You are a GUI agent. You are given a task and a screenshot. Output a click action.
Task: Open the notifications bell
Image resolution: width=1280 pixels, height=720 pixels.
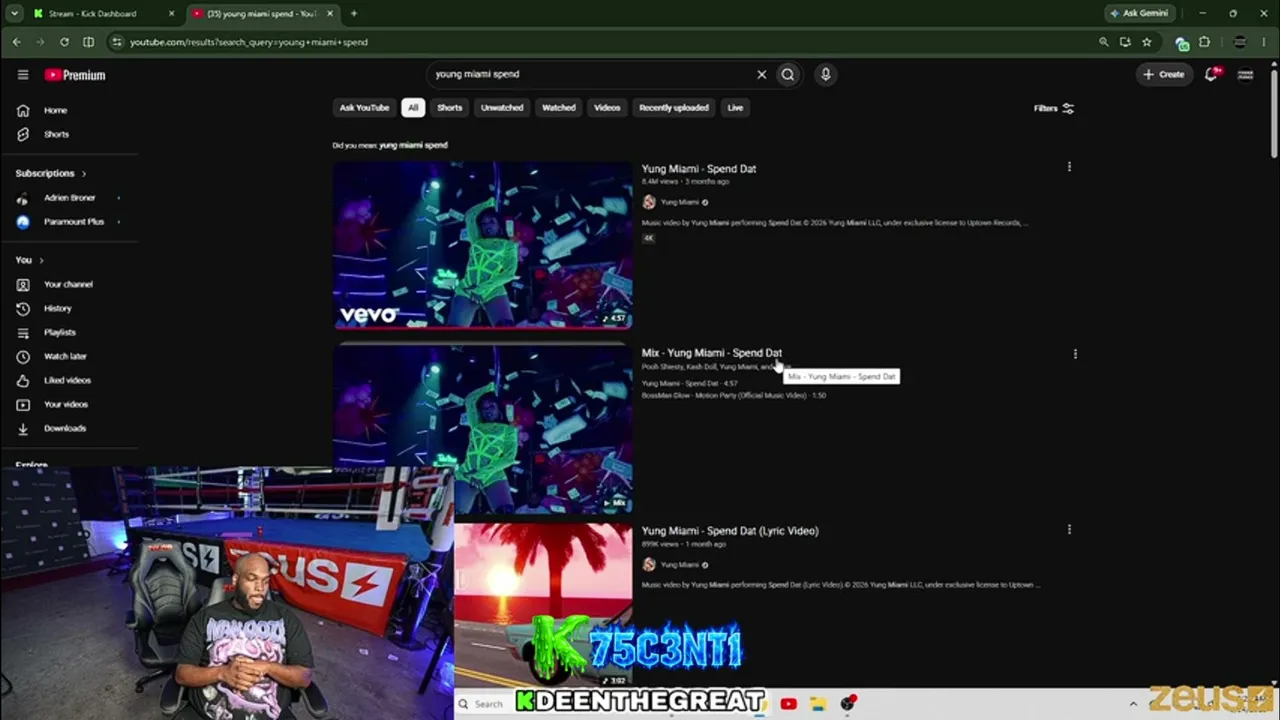1212,74
